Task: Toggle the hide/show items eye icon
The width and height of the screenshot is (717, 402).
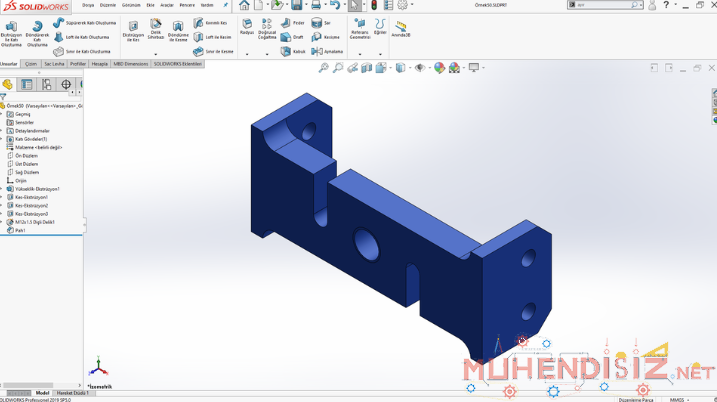Action: (420, 68)
